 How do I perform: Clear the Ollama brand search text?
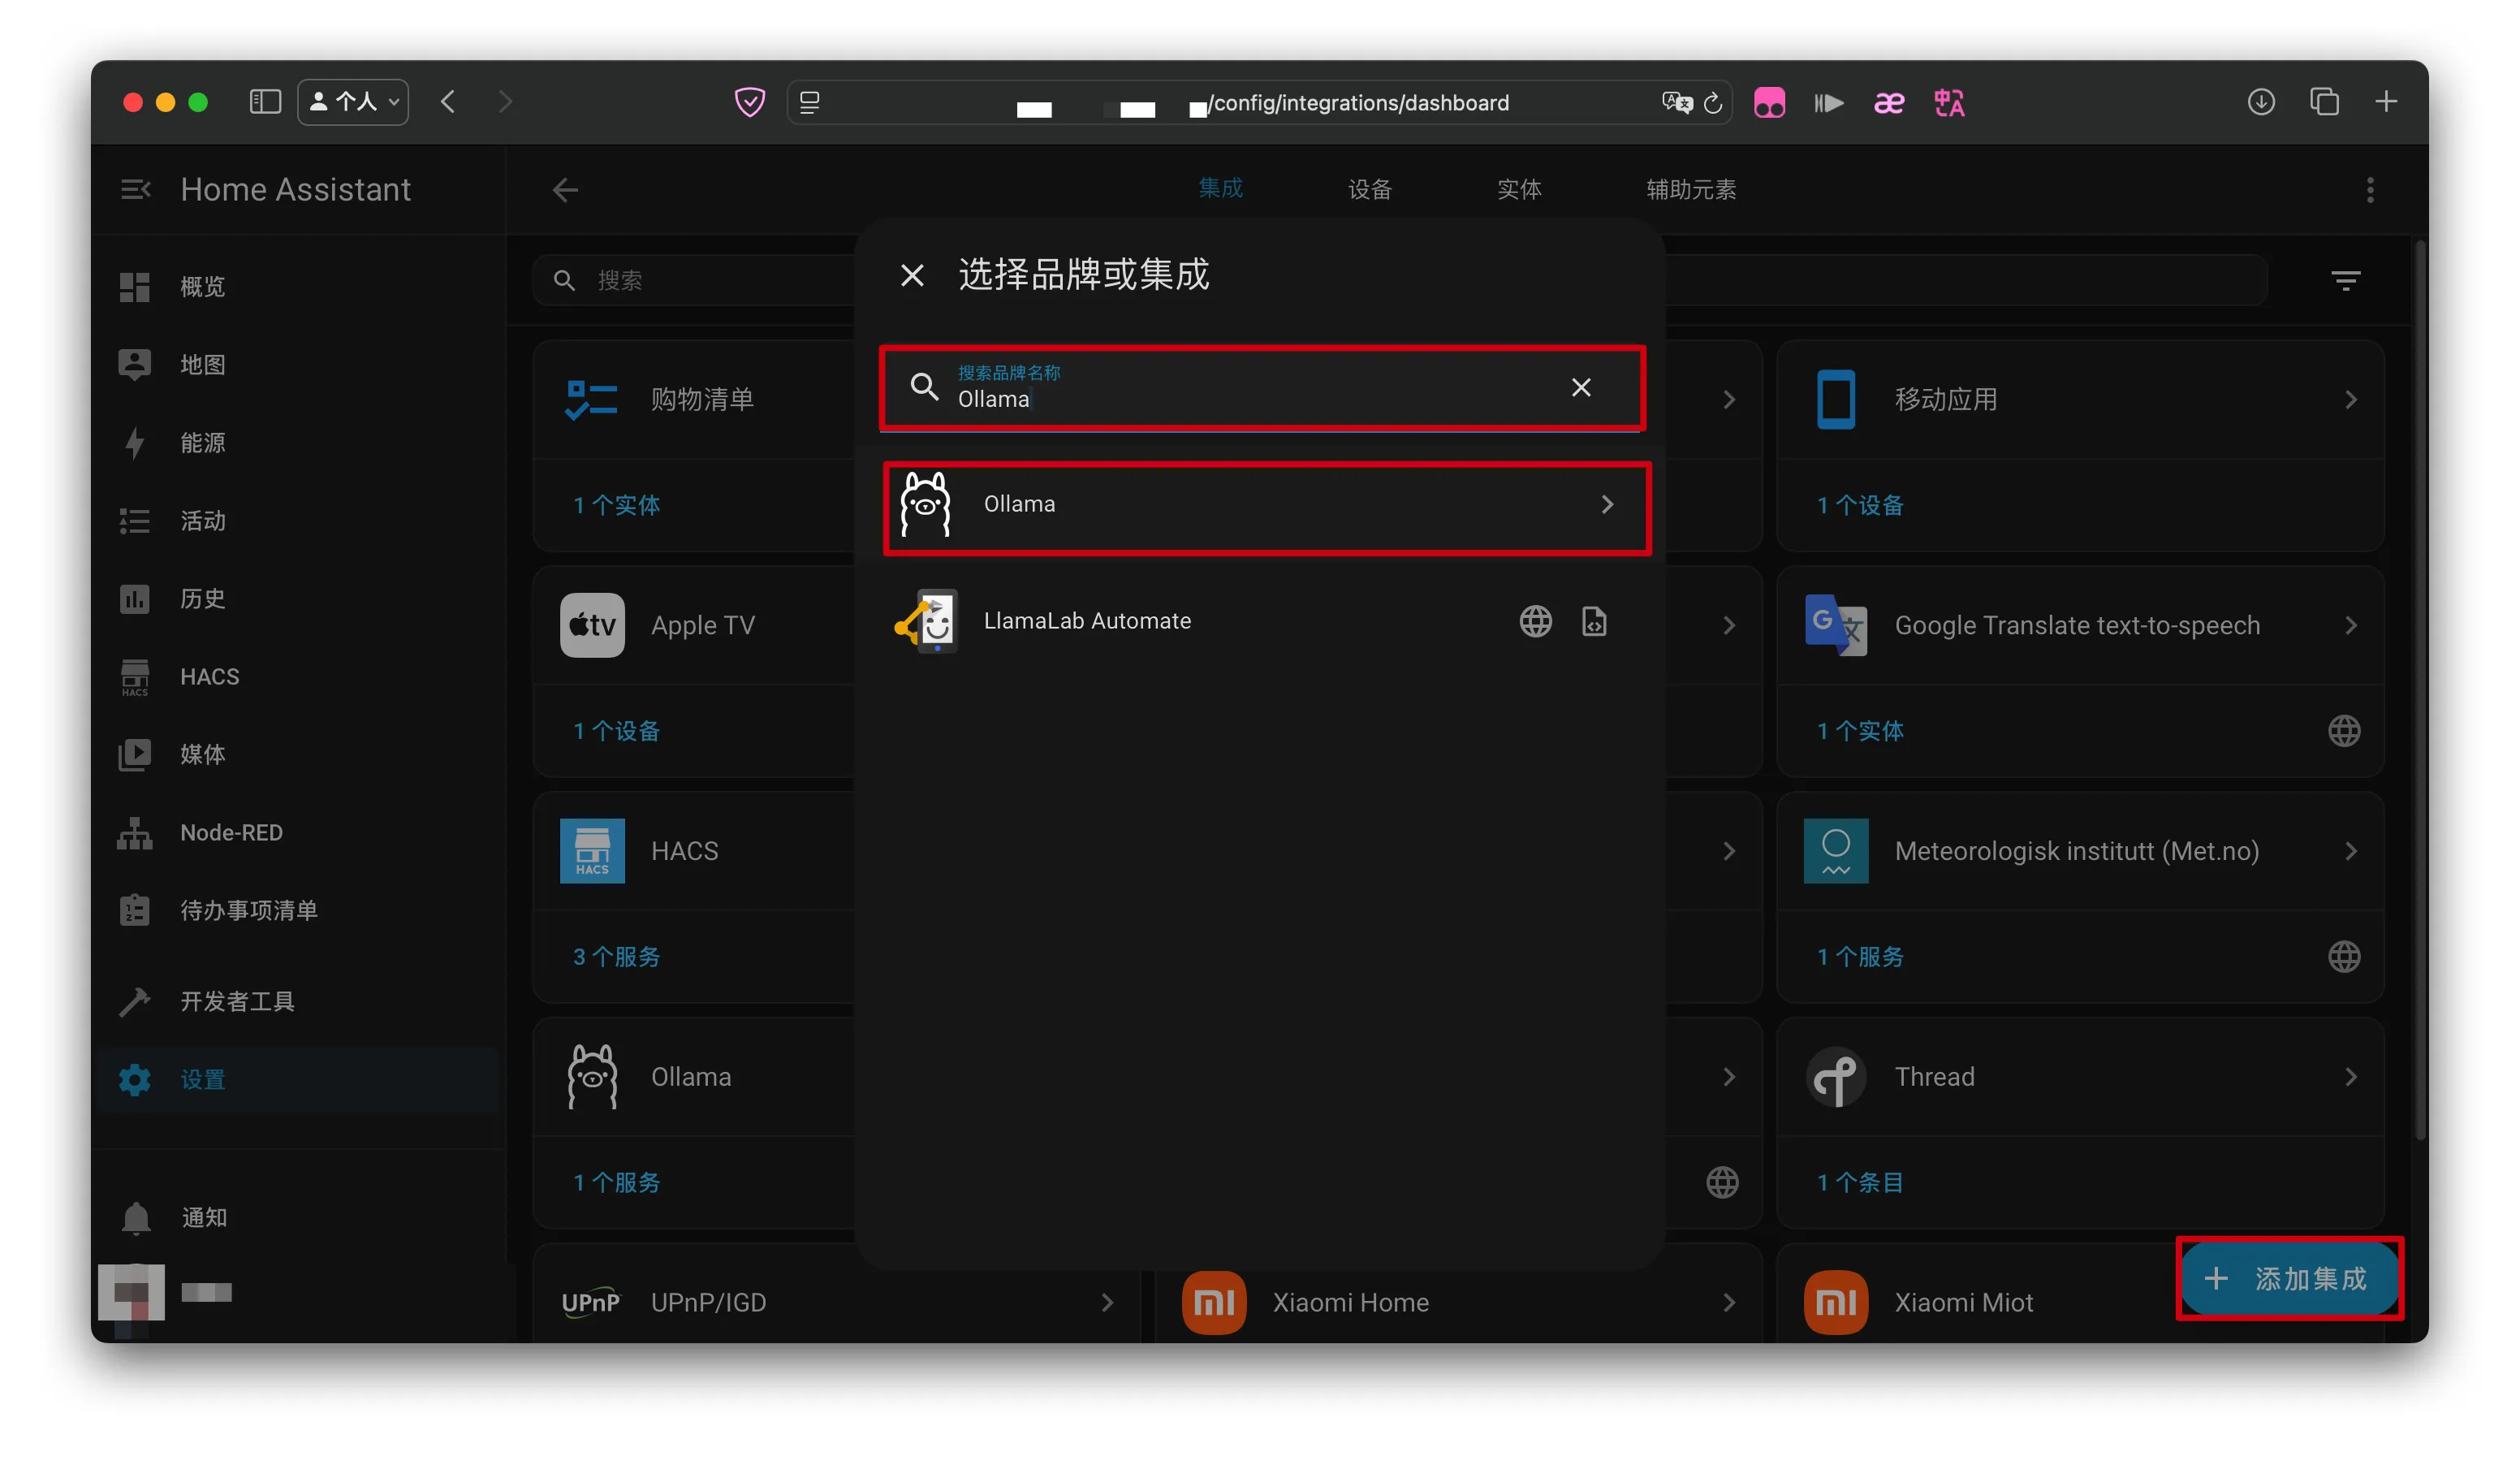[1580, 388]
